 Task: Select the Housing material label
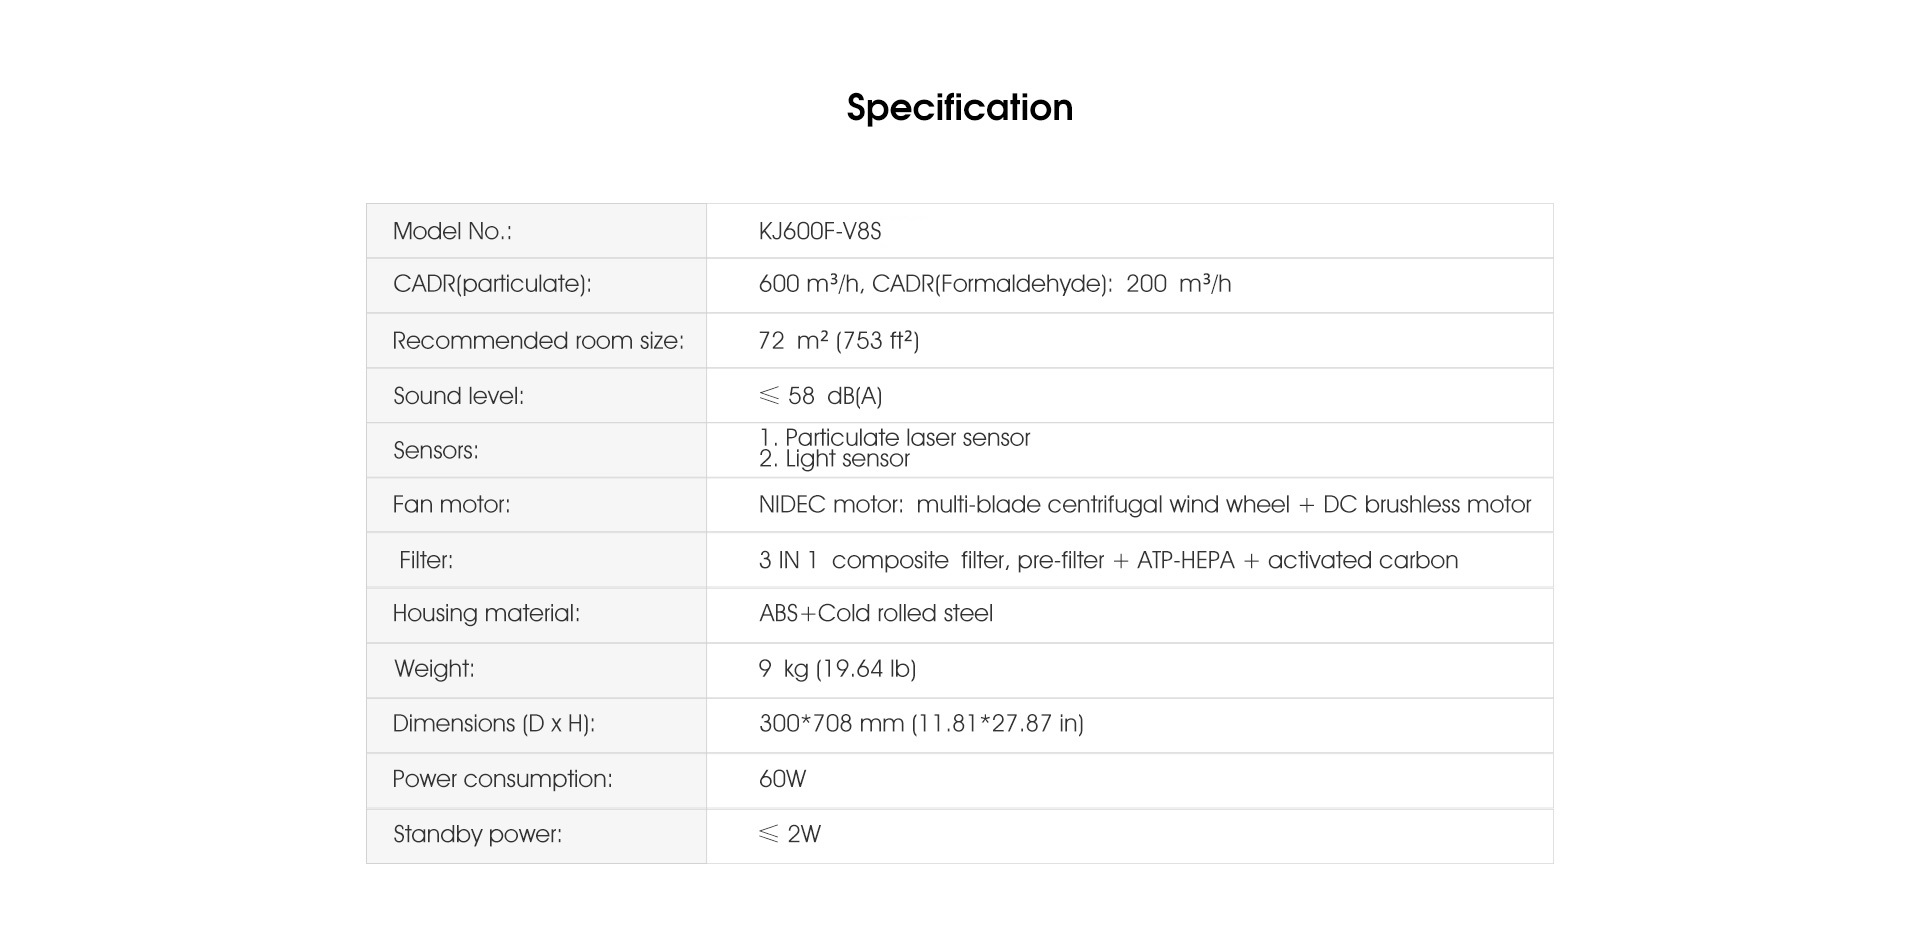(x=486, y=613)
